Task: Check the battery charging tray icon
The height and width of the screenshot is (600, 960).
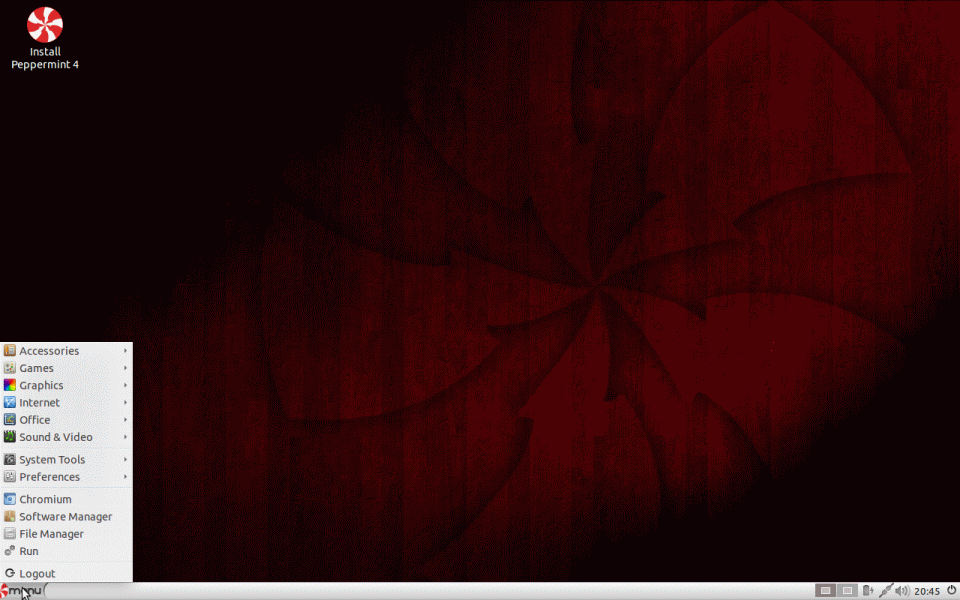Action: tap(868, 591)
